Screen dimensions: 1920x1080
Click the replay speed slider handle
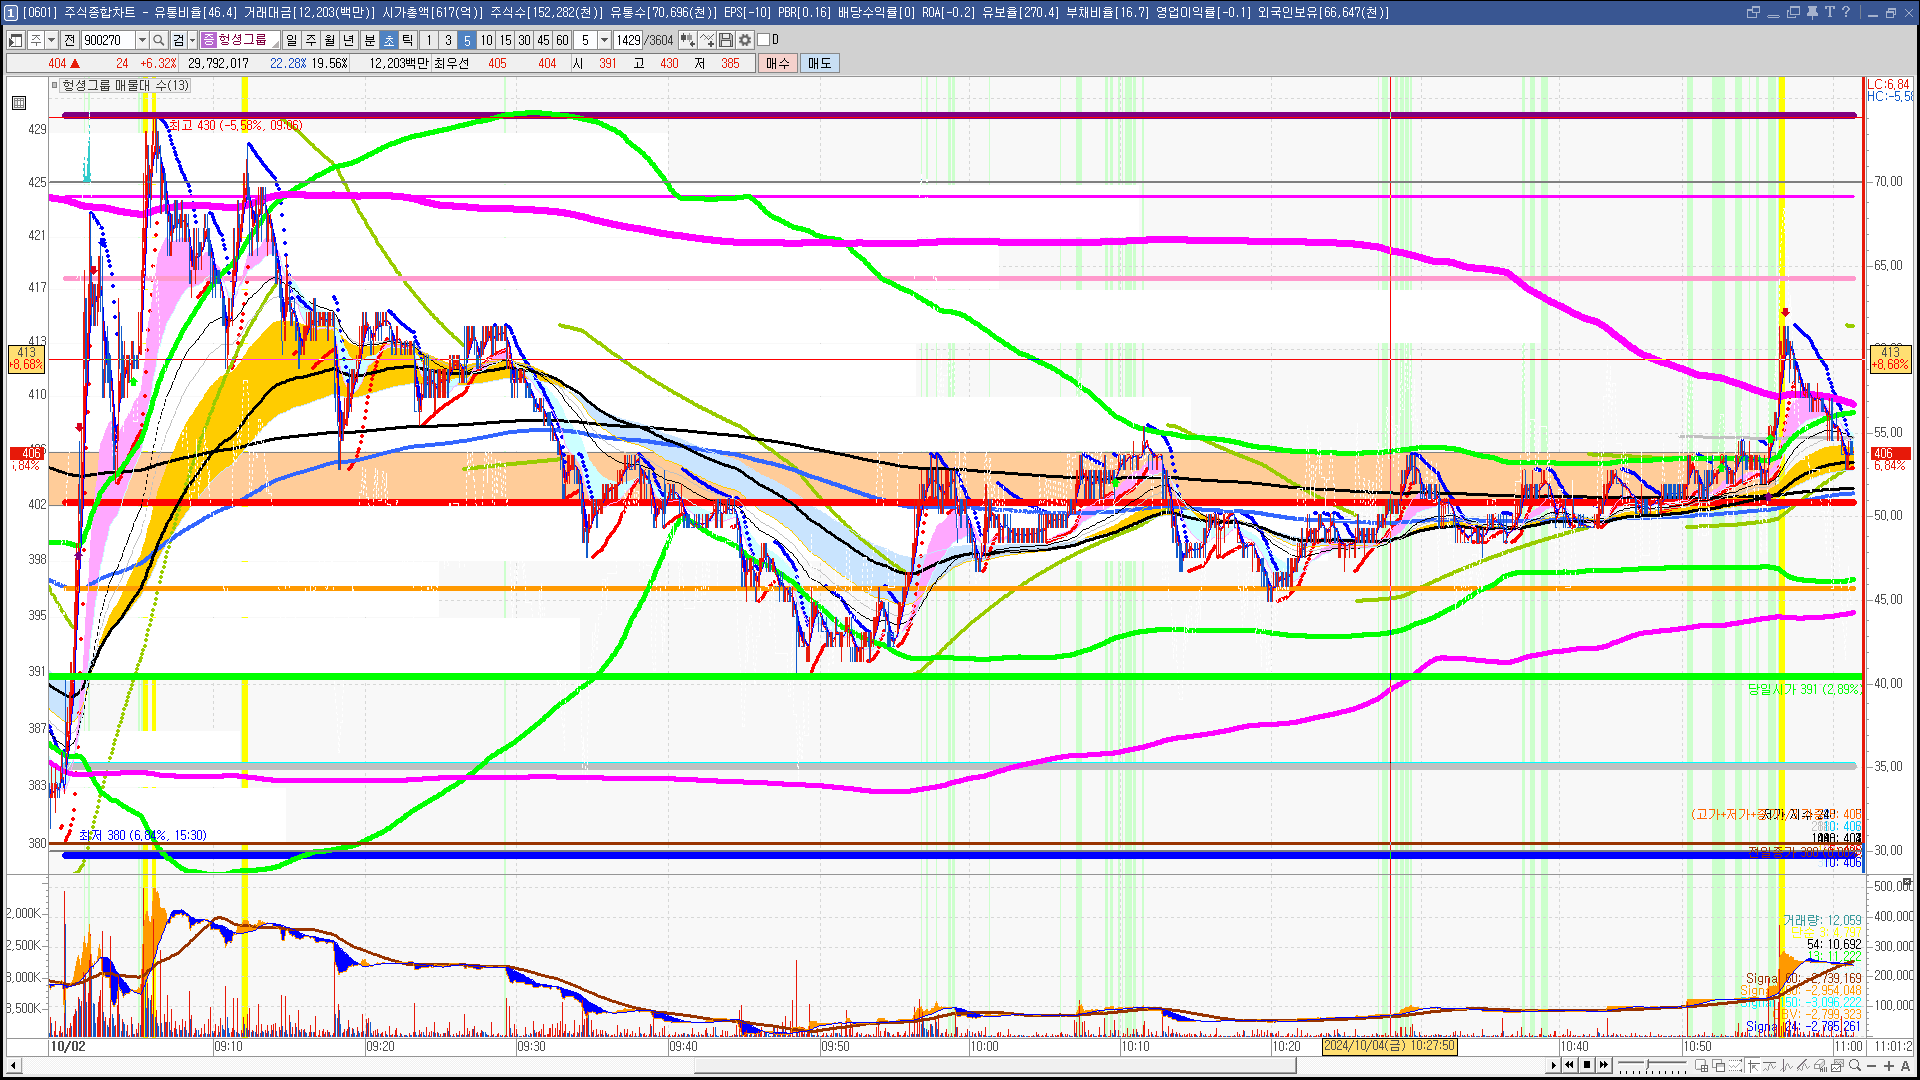point(1647,1064)
